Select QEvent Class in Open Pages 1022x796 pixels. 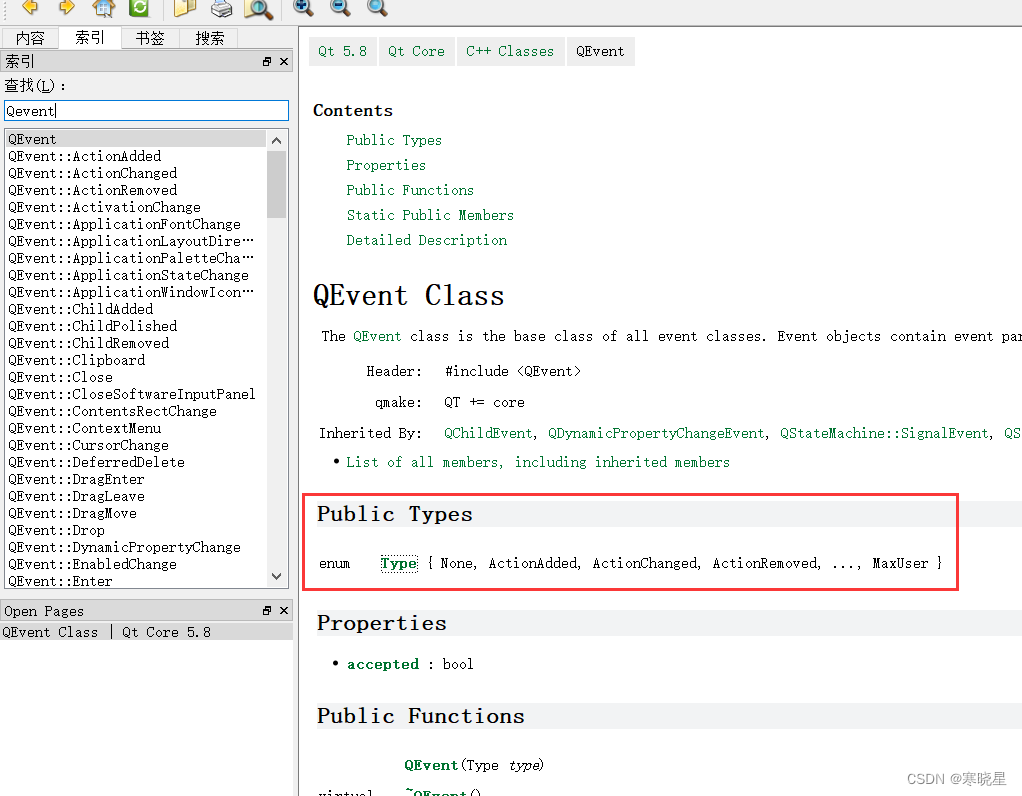click(146, 632)
